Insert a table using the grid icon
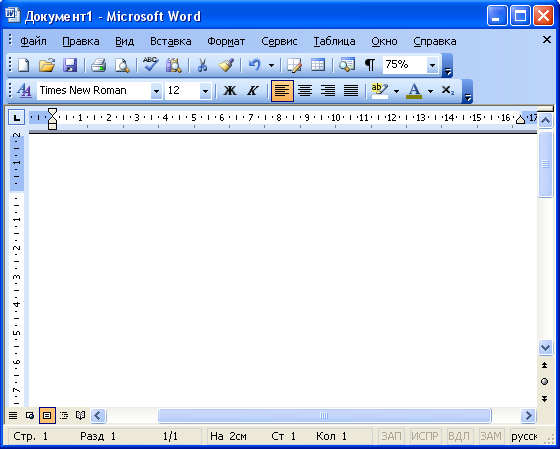This screenshot has width=560, height=449. [x=318, y=65]
